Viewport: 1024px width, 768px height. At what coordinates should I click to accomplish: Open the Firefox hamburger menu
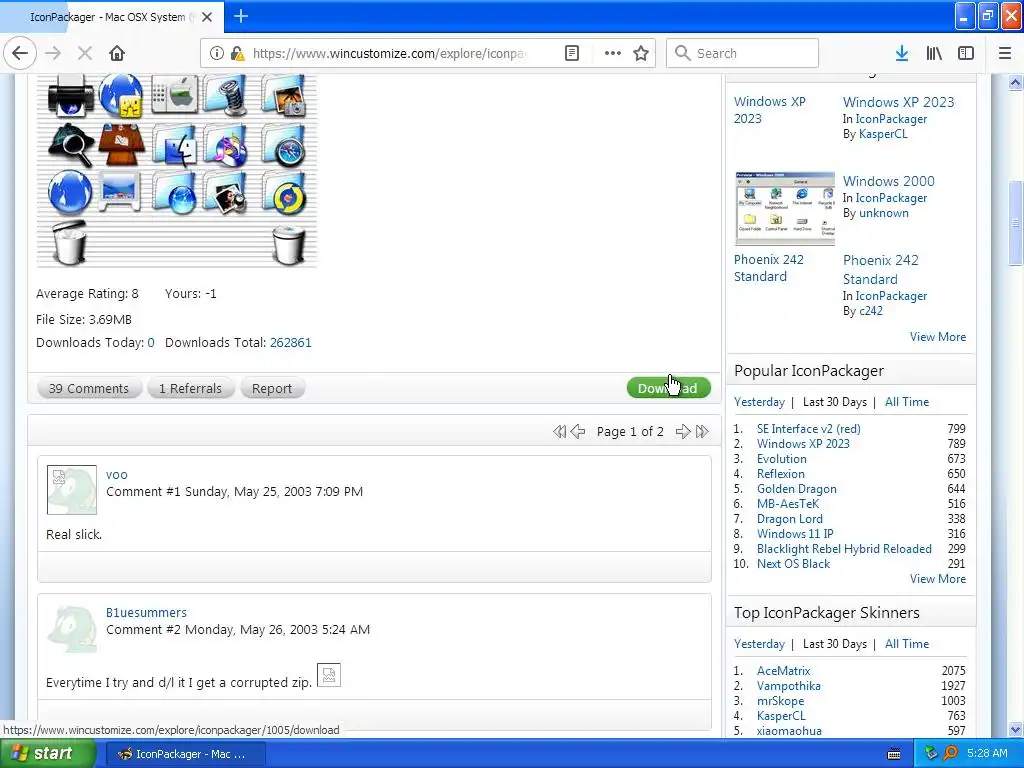(1005, 54)
